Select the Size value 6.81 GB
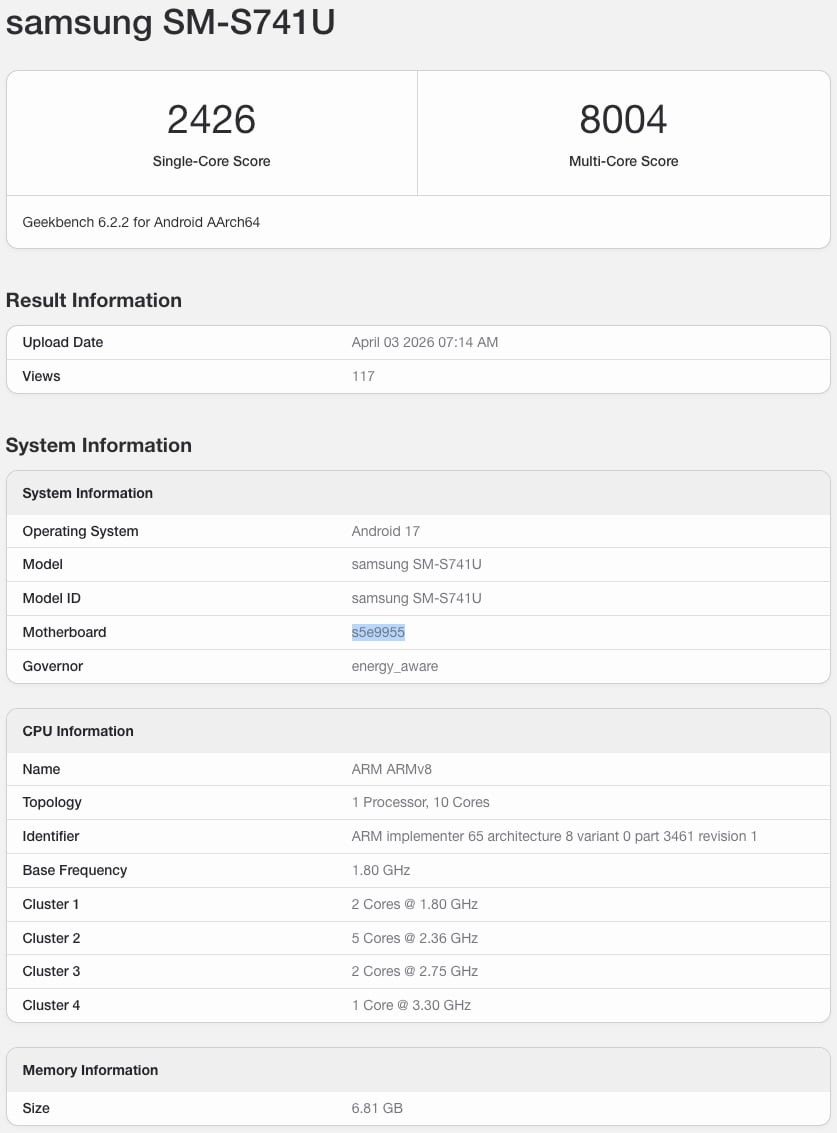 click(x=378, y=1108)
